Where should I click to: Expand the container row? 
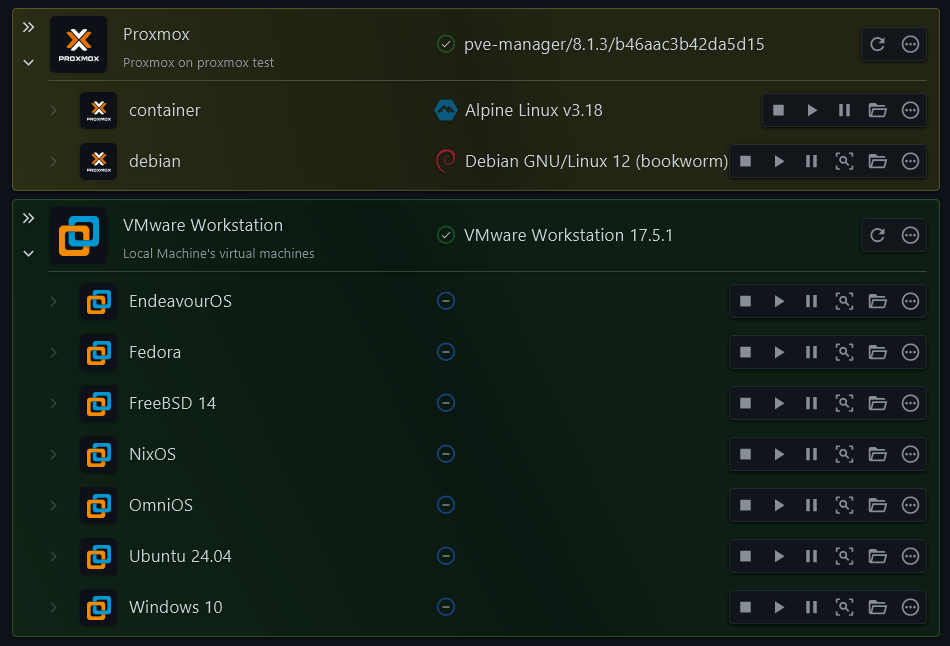click(x=53, y=110)
